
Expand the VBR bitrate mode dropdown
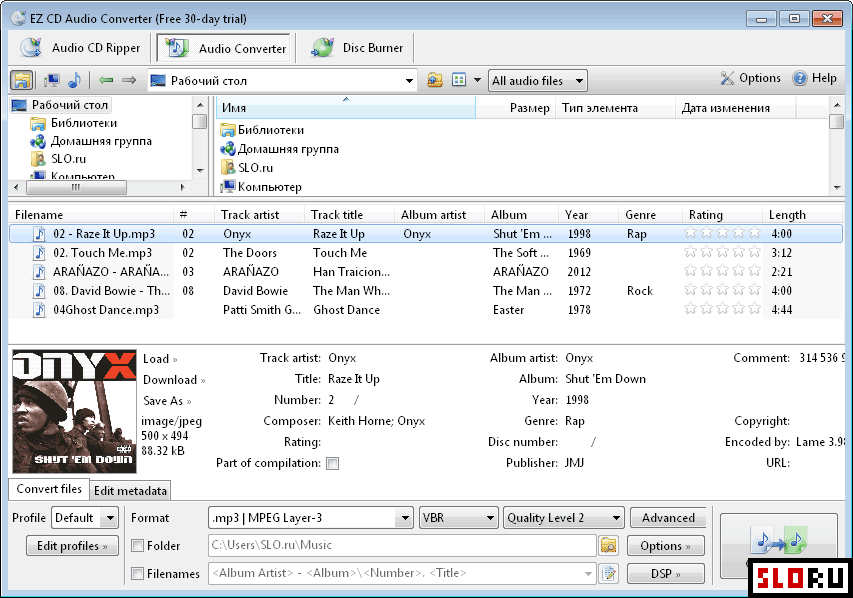tap(458, 518)
